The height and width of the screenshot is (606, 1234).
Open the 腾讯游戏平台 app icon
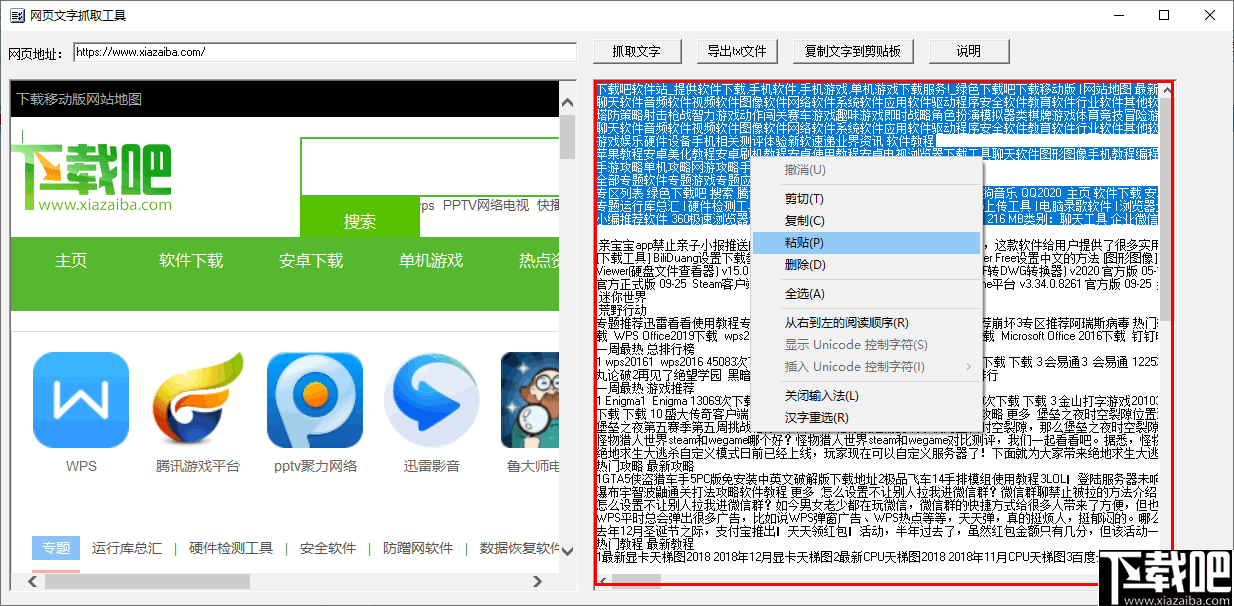point(198,400)
